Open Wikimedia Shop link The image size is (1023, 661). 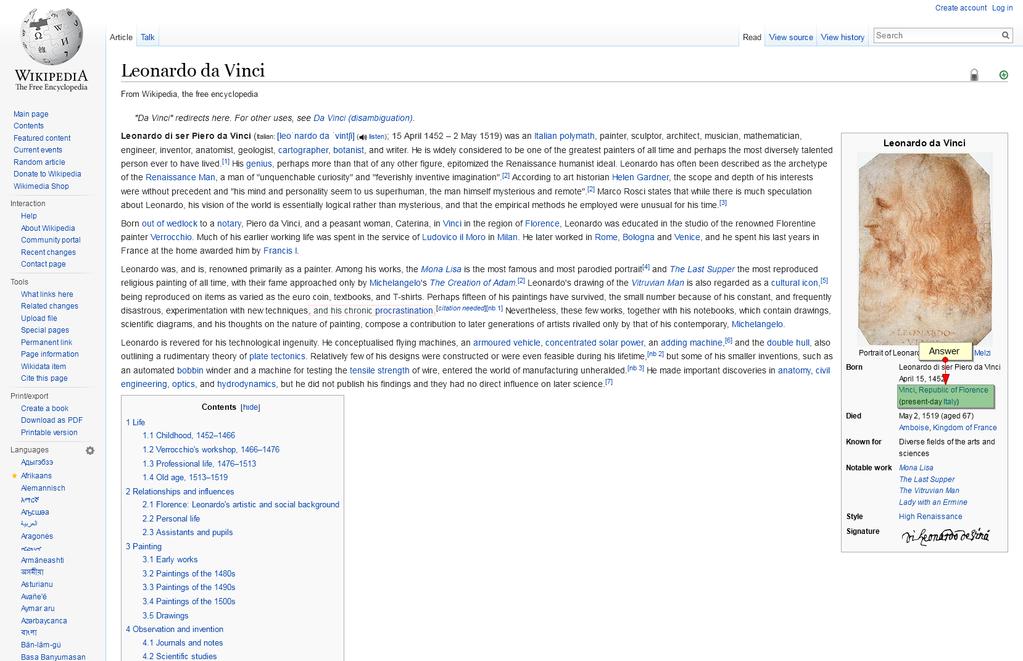point(41,187)
